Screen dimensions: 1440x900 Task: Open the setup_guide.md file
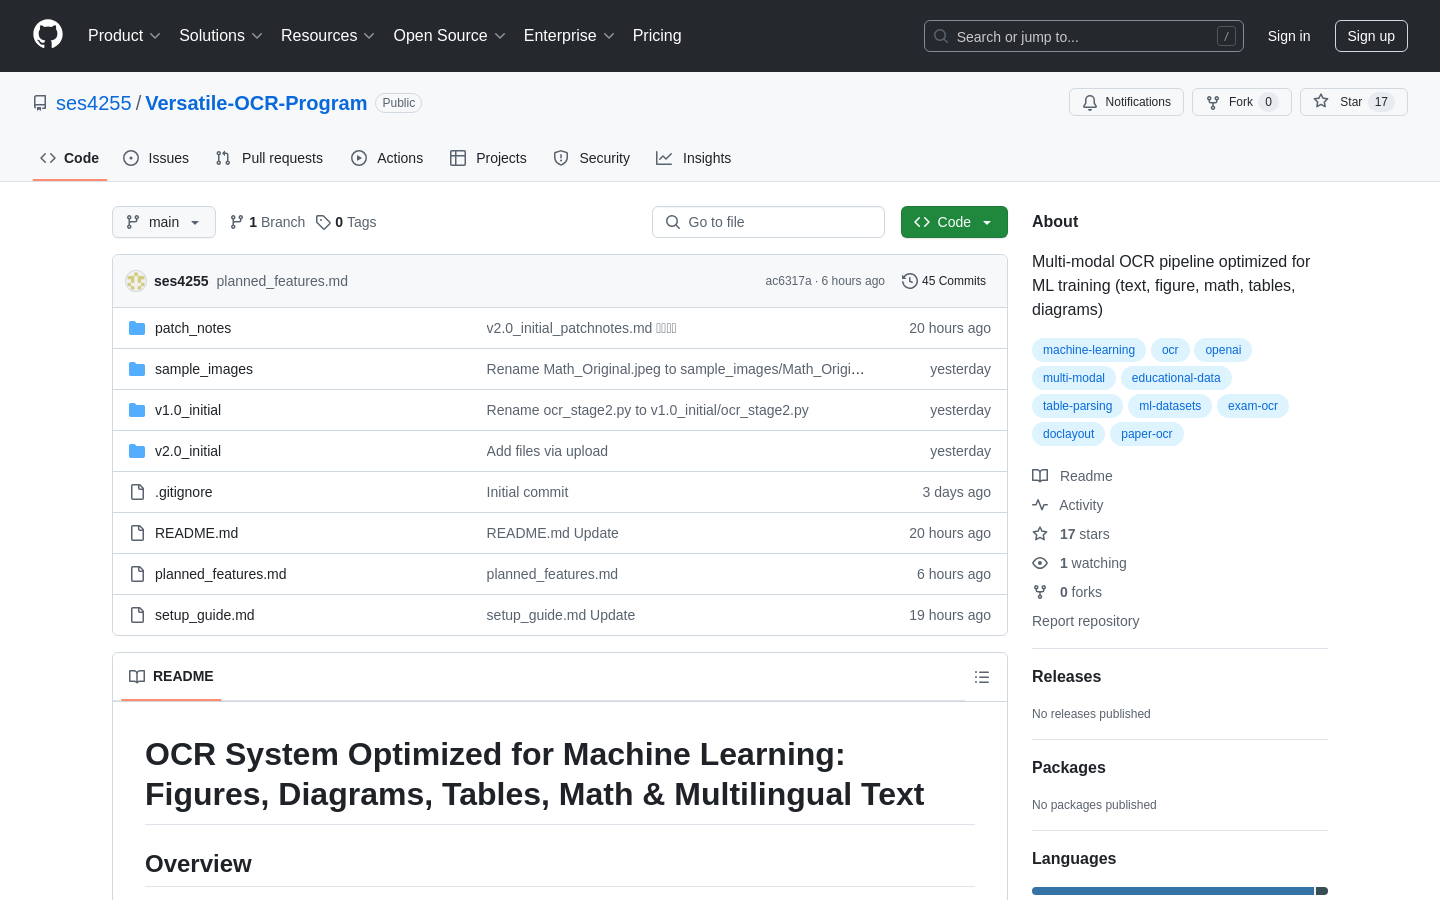(205, 615)
